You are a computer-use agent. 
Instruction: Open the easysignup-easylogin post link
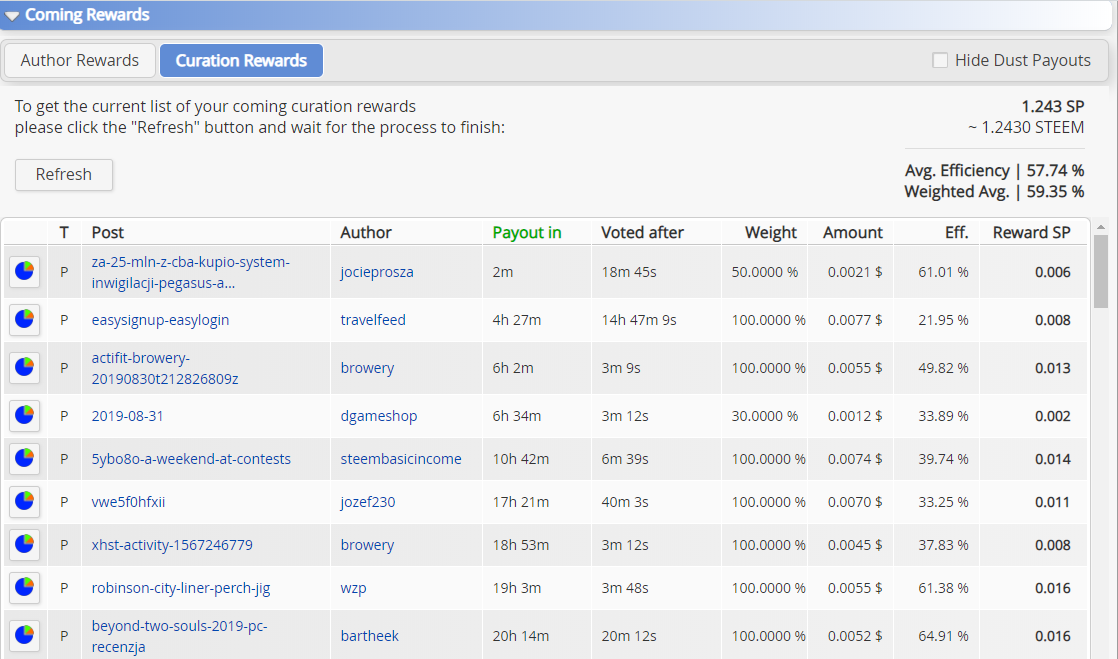pyautogui.click(x=160, y=320)
